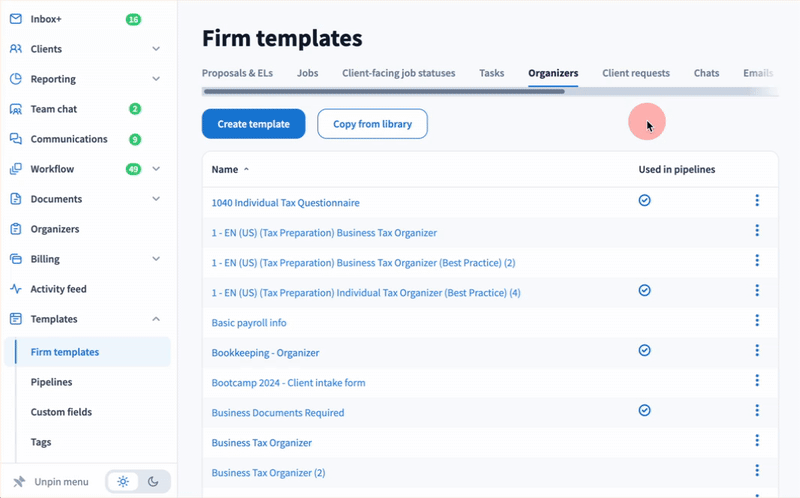Switch to the Client requests tab

click(635, 73)
